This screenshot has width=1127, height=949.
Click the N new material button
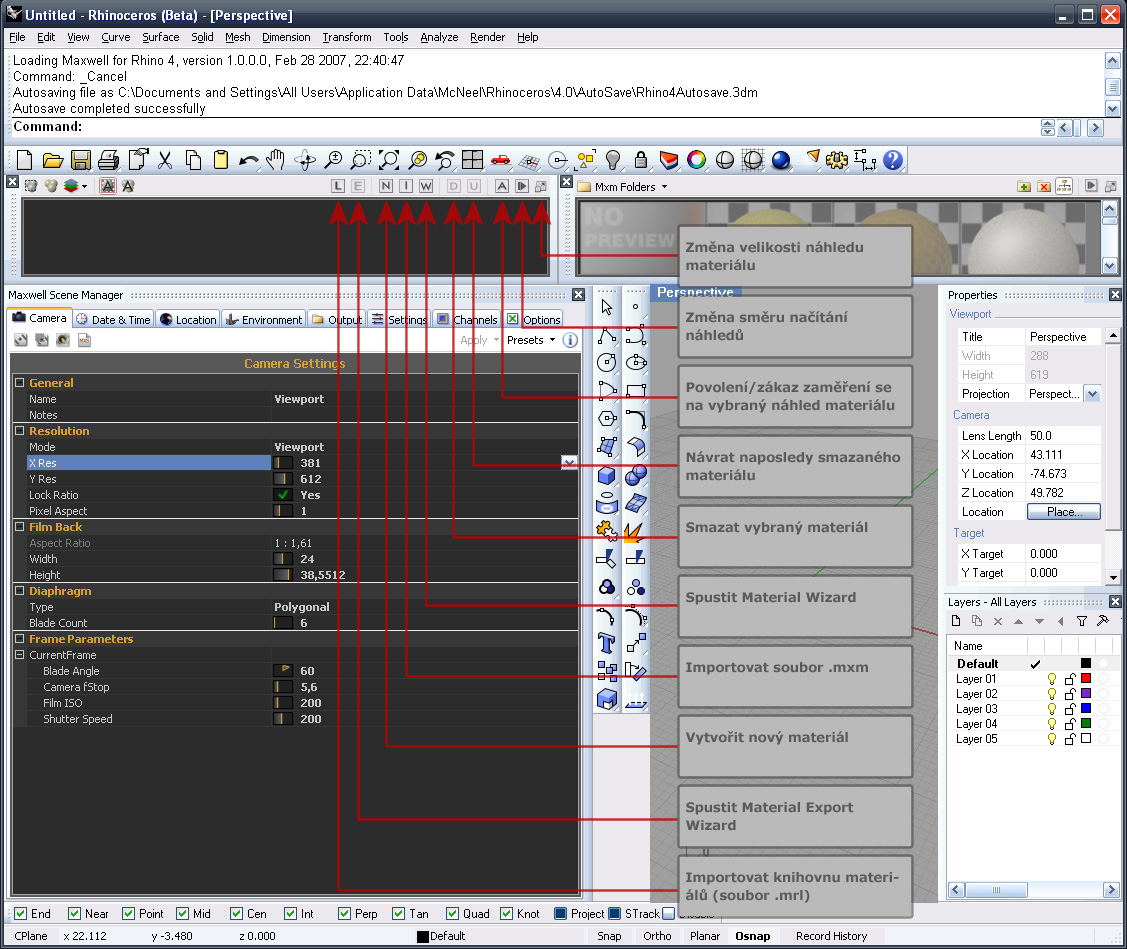coord(386,186)
